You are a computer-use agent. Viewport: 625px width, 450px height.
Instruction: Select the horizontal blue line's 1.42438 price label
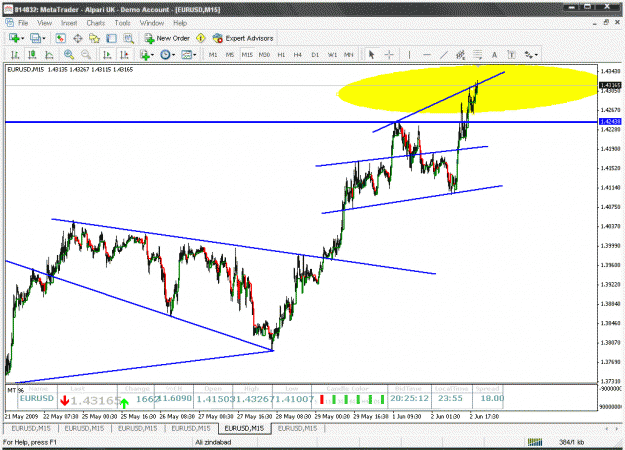click(x=610, y=122)
